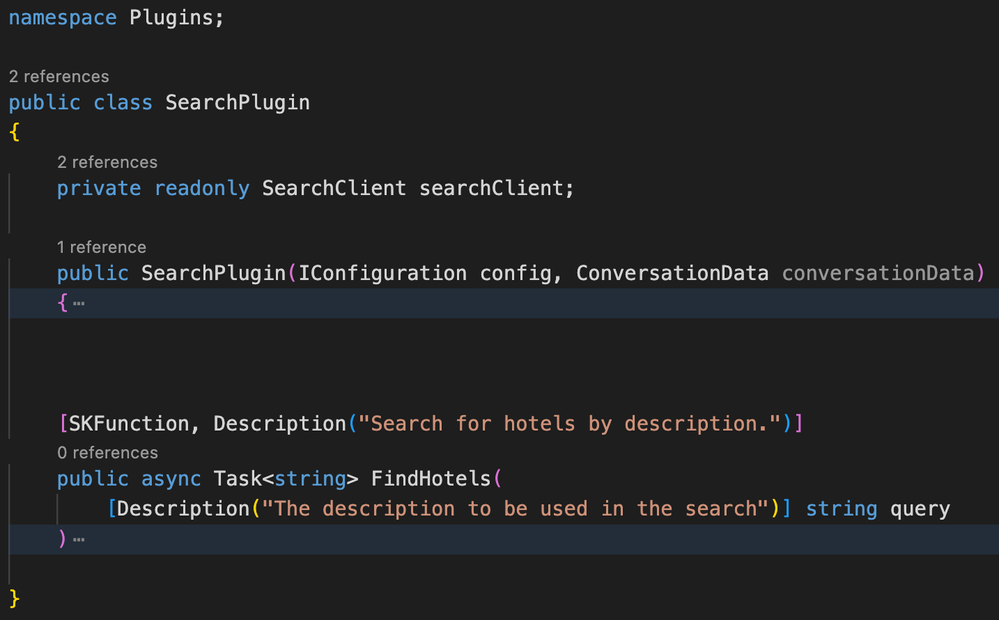999x620 pixels.
Task: Click the 'string' keyword before query
Action: 842,508
